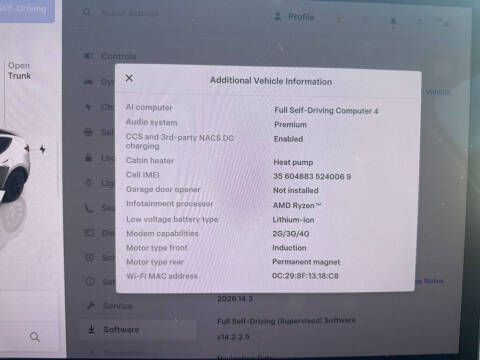Tap the Search Settings input field
480x360 pixels.
[130, 13]
